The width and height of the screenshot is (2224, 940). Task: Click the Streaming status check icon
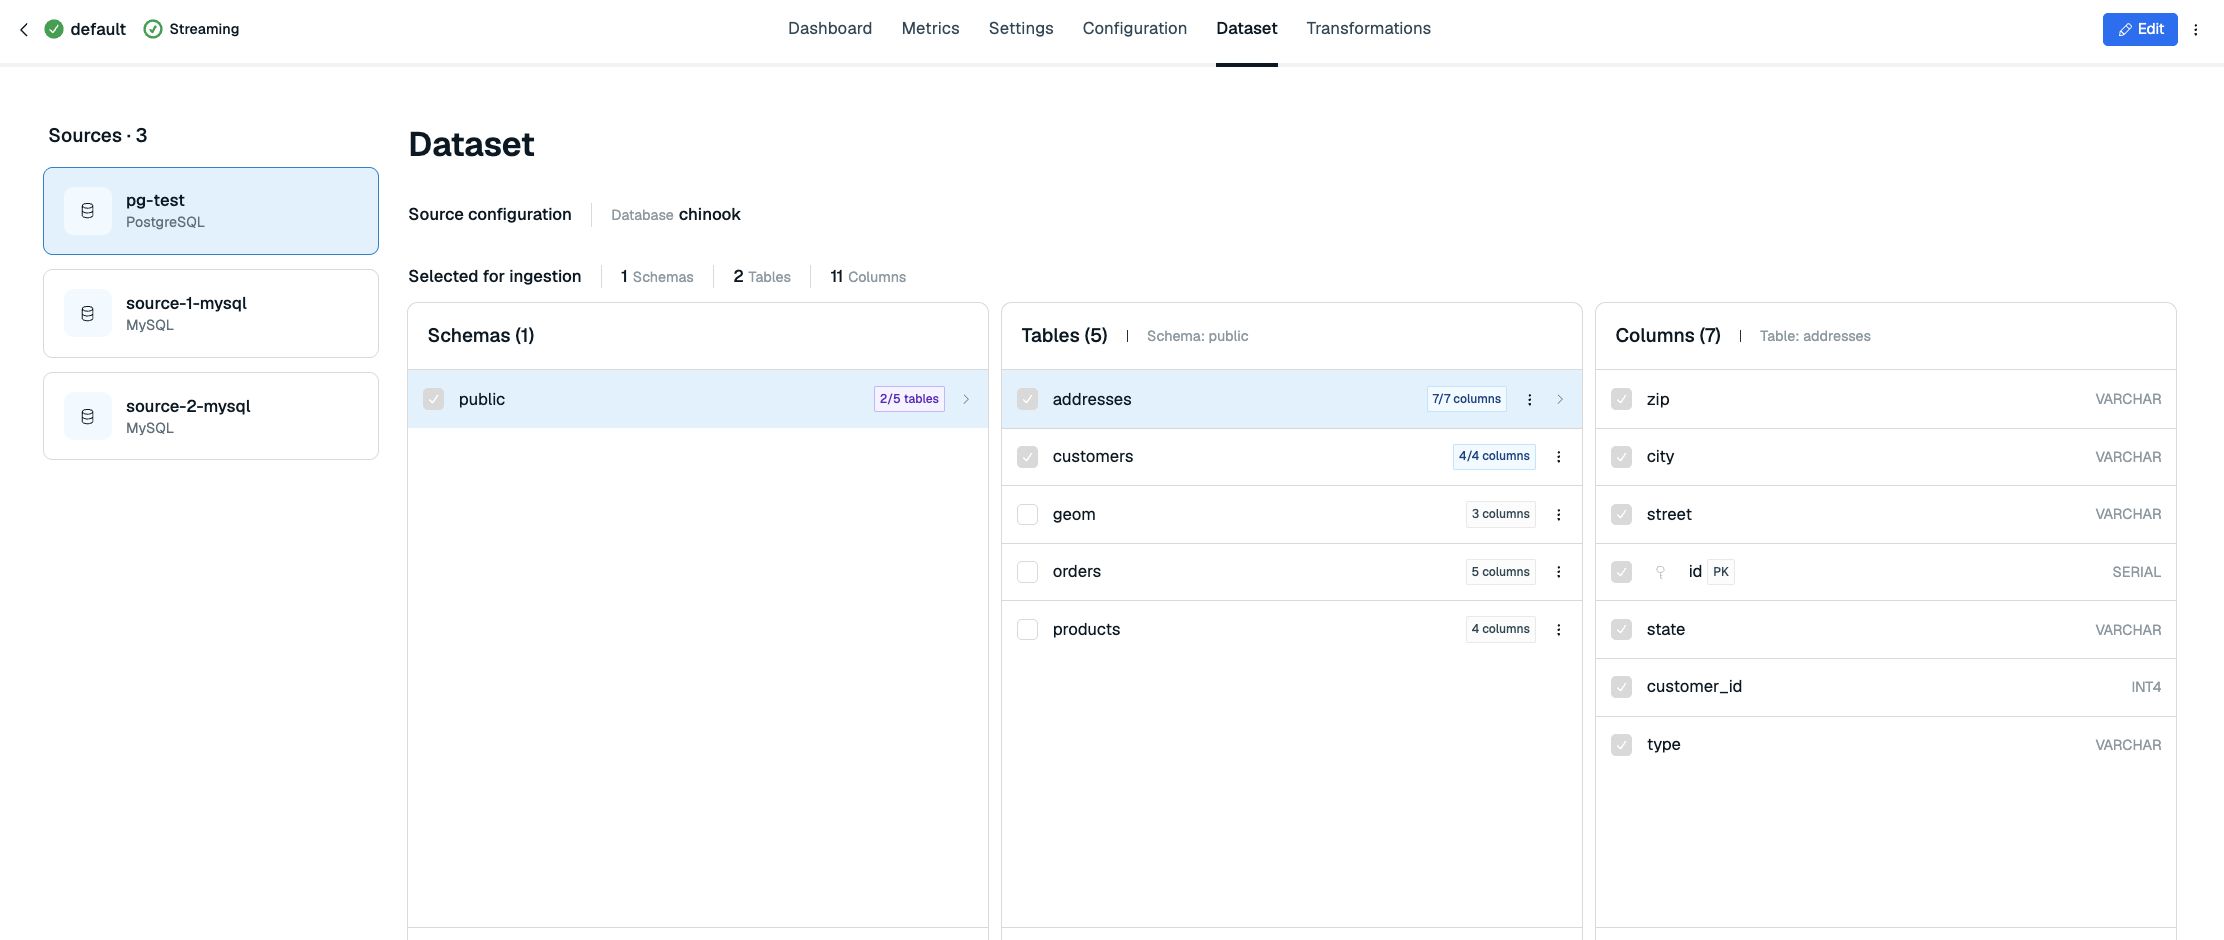[x=153, y=29]
